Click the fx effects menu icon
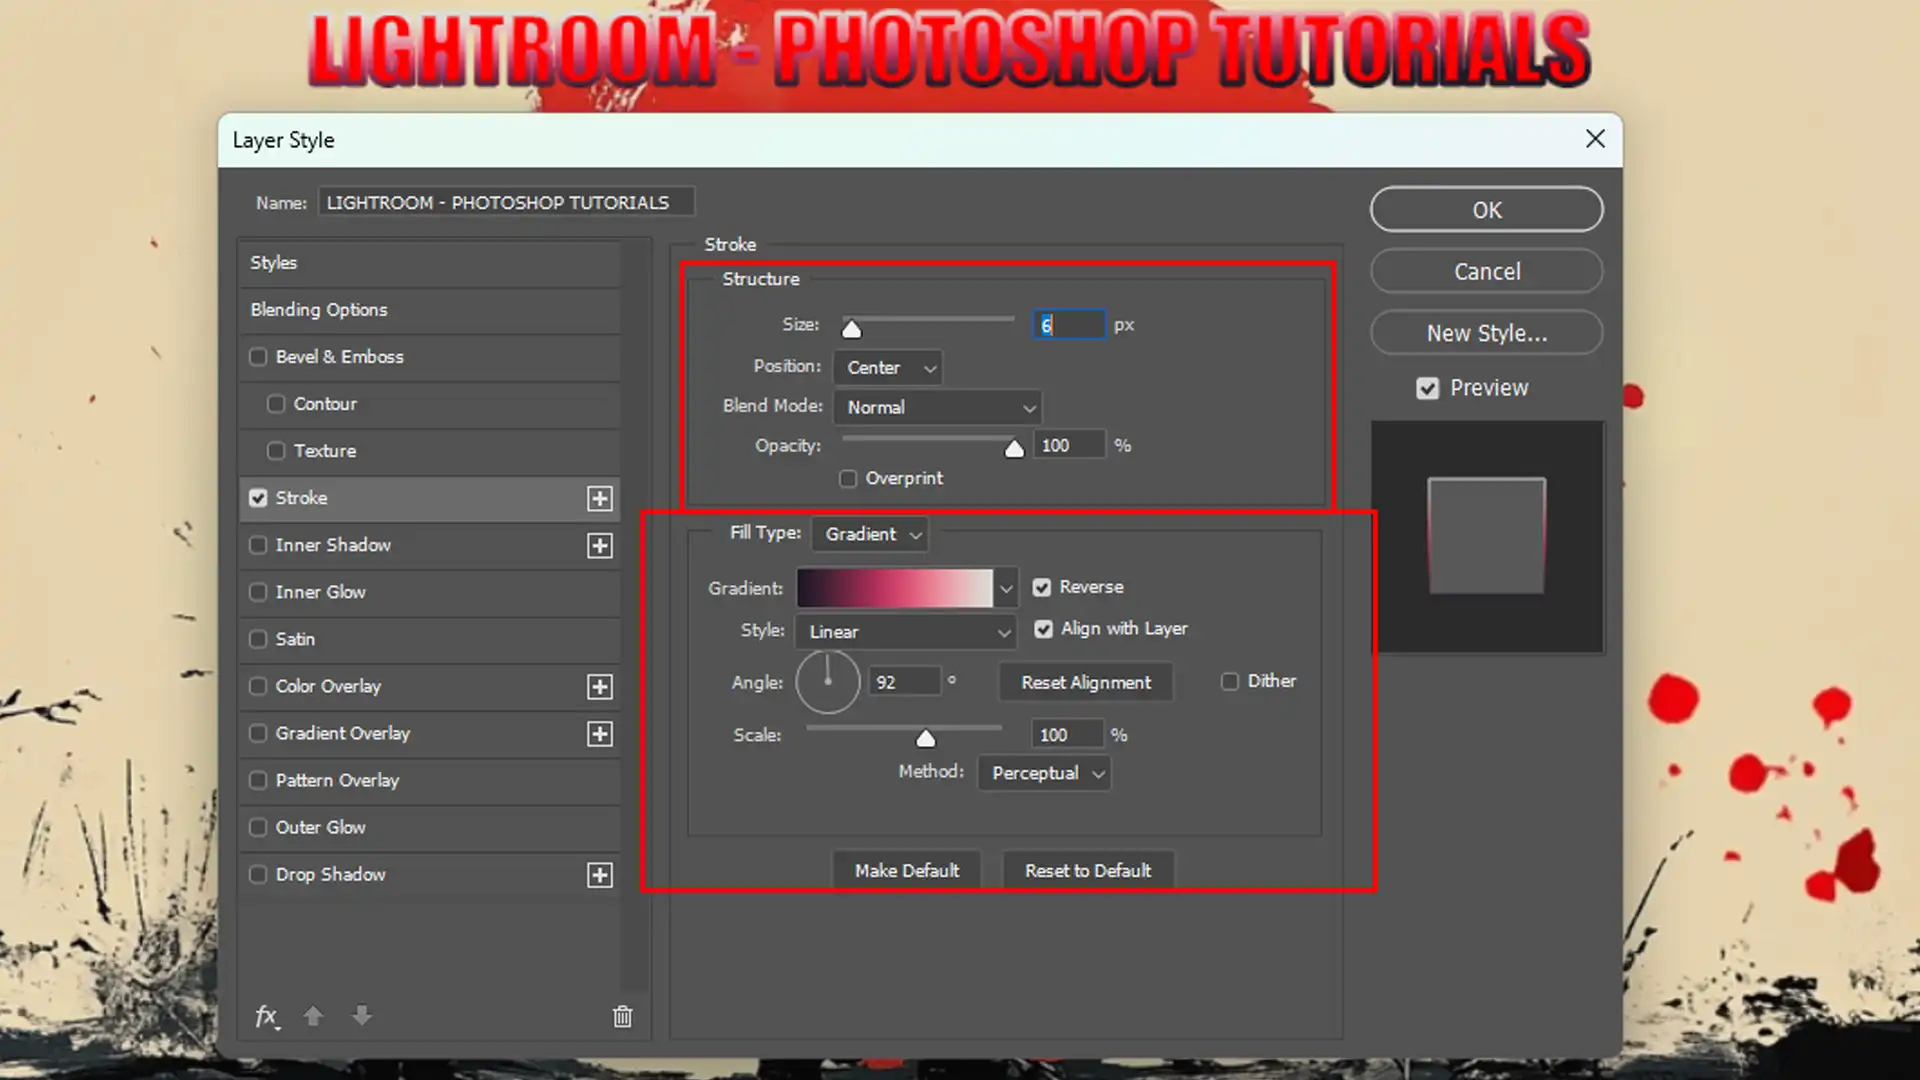 (266, 1016)
